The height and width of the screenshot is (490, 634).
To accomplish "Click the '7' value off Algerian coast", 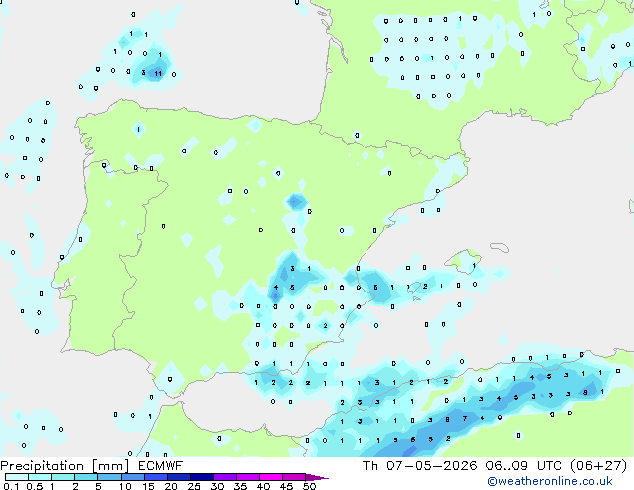I will tap(465, 418).
